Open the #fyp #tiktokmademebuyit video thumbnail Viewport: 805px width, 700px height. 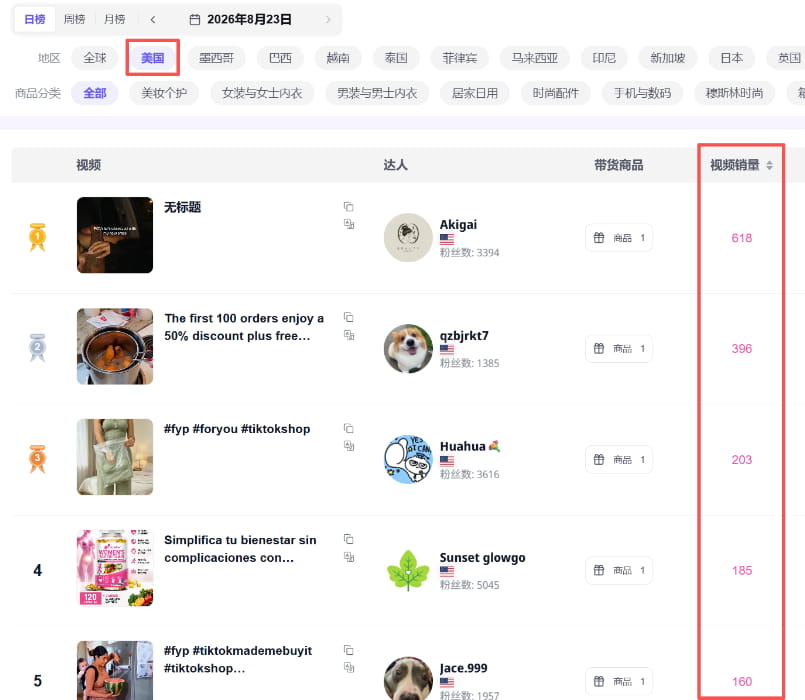(x=115, y=670)
